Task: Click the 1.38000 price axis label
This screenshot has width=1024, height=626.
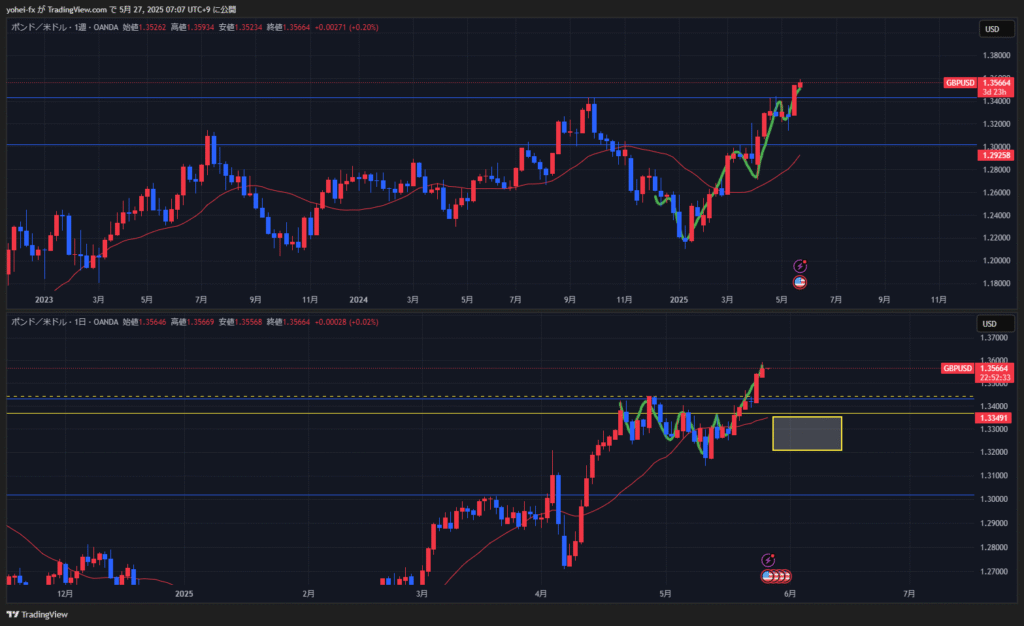Action: [x=996, y=55]
